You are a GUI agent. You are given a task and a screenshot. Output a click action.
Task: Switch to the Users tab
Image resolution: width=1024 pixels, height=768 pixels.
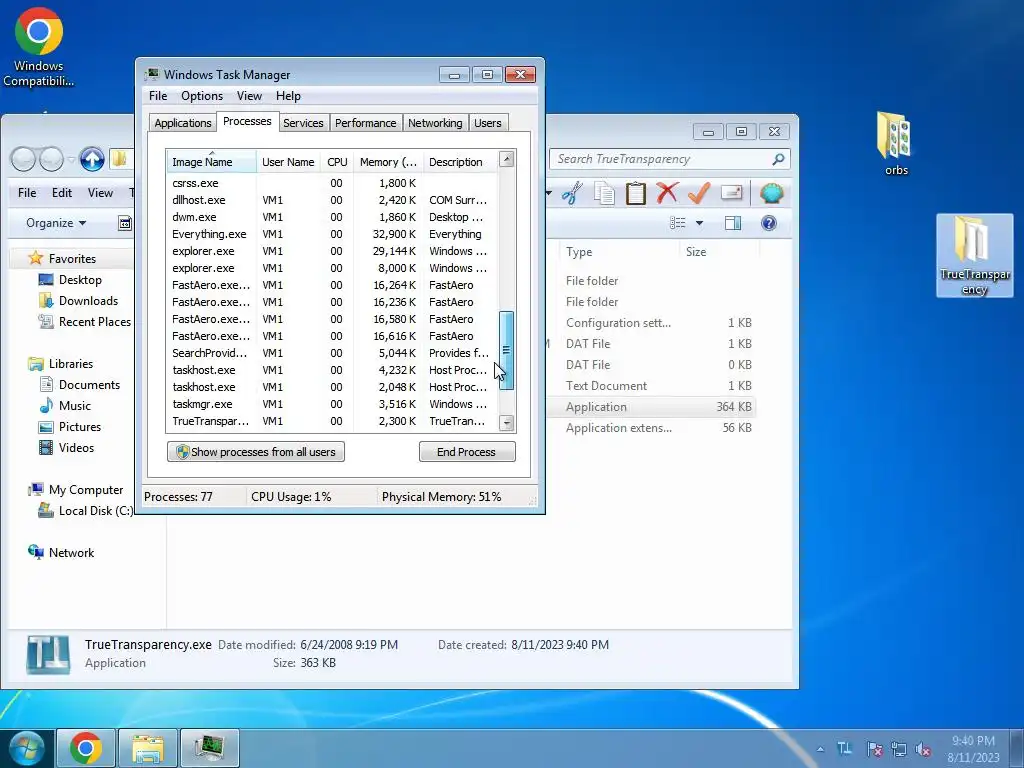487,123
